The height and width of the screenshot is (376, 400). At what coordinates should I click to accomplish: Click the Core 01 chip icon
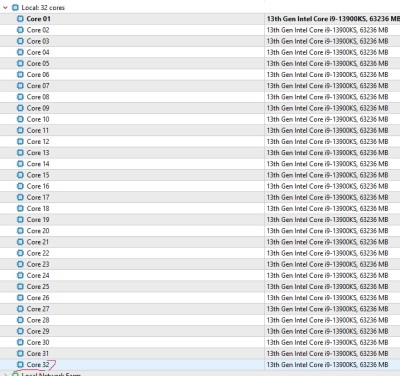20,19
